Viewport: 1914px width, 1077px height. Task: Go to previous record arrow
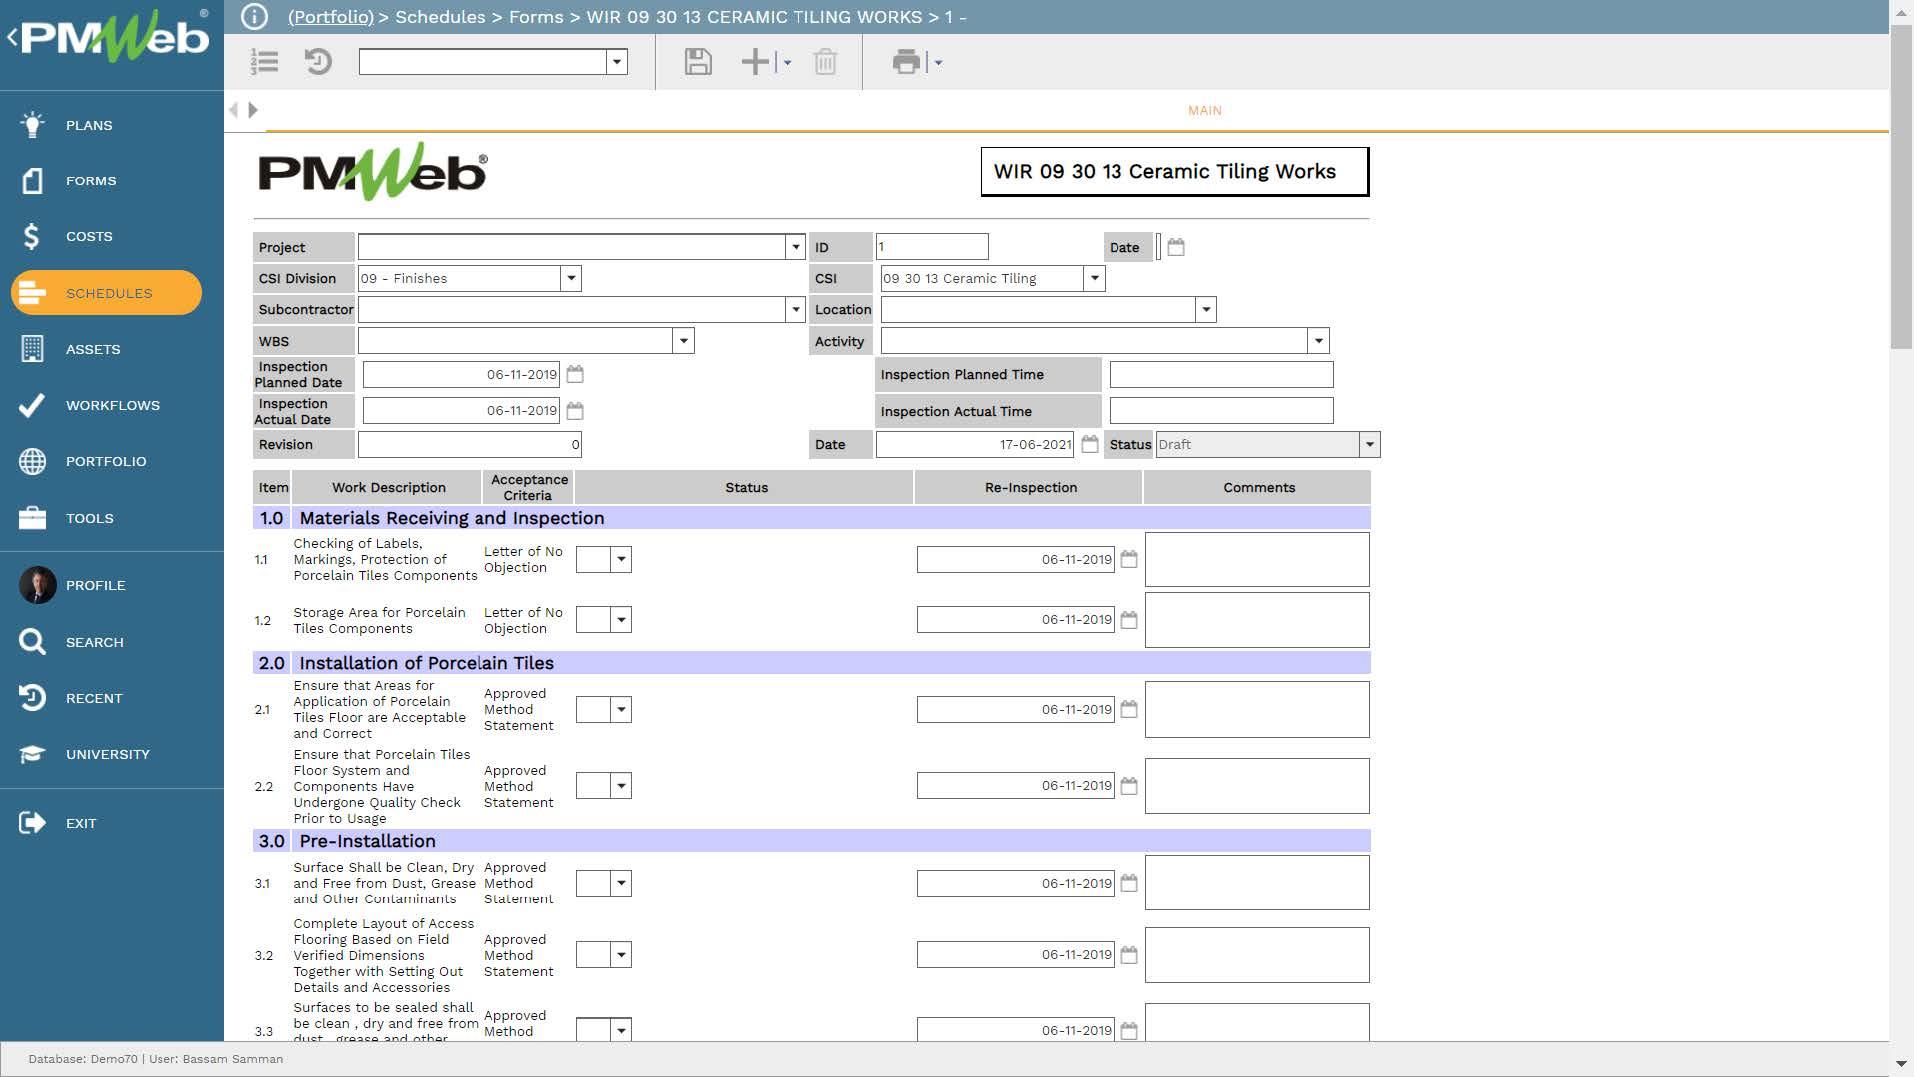click(x=234, y=110)
